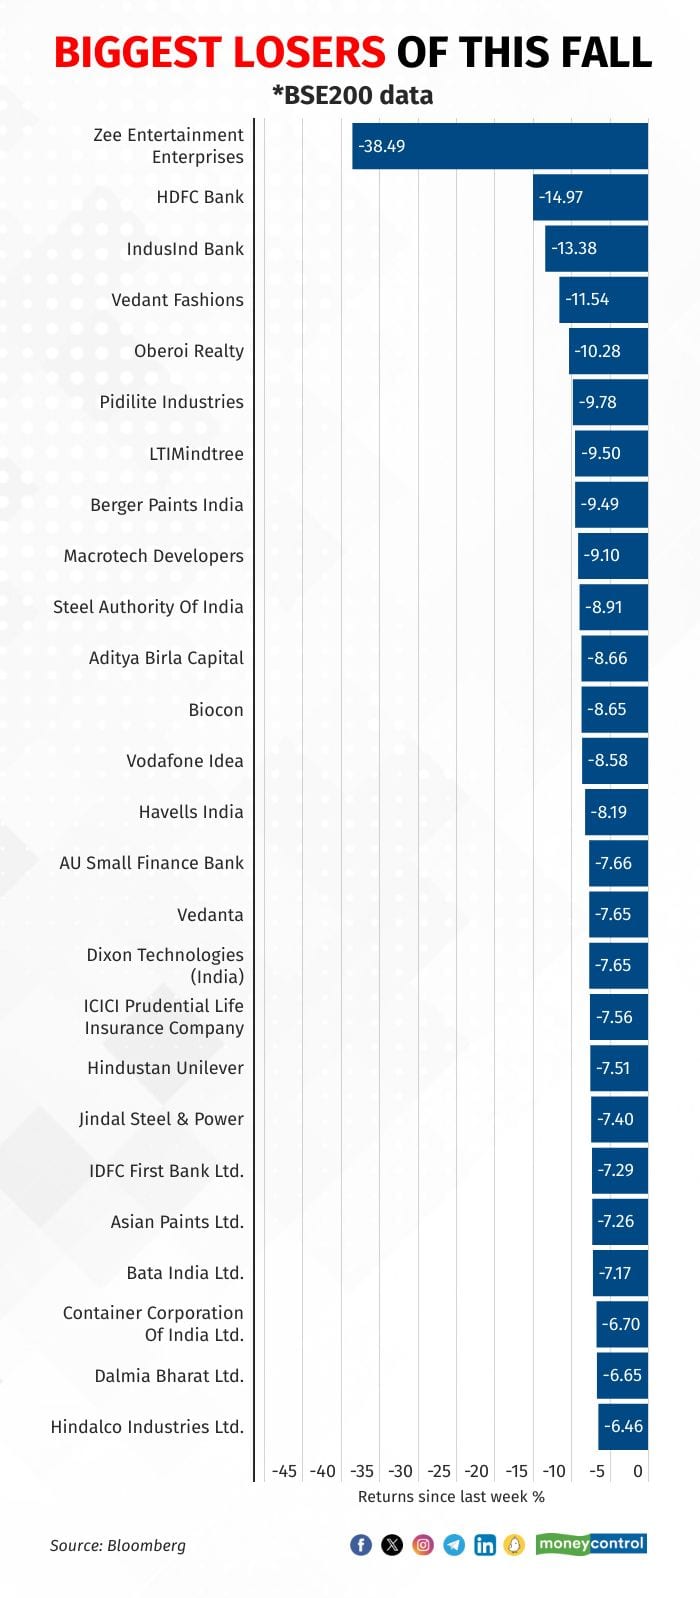Click the -45 x-axis tick label
700x1598 pixels.
284,1471
